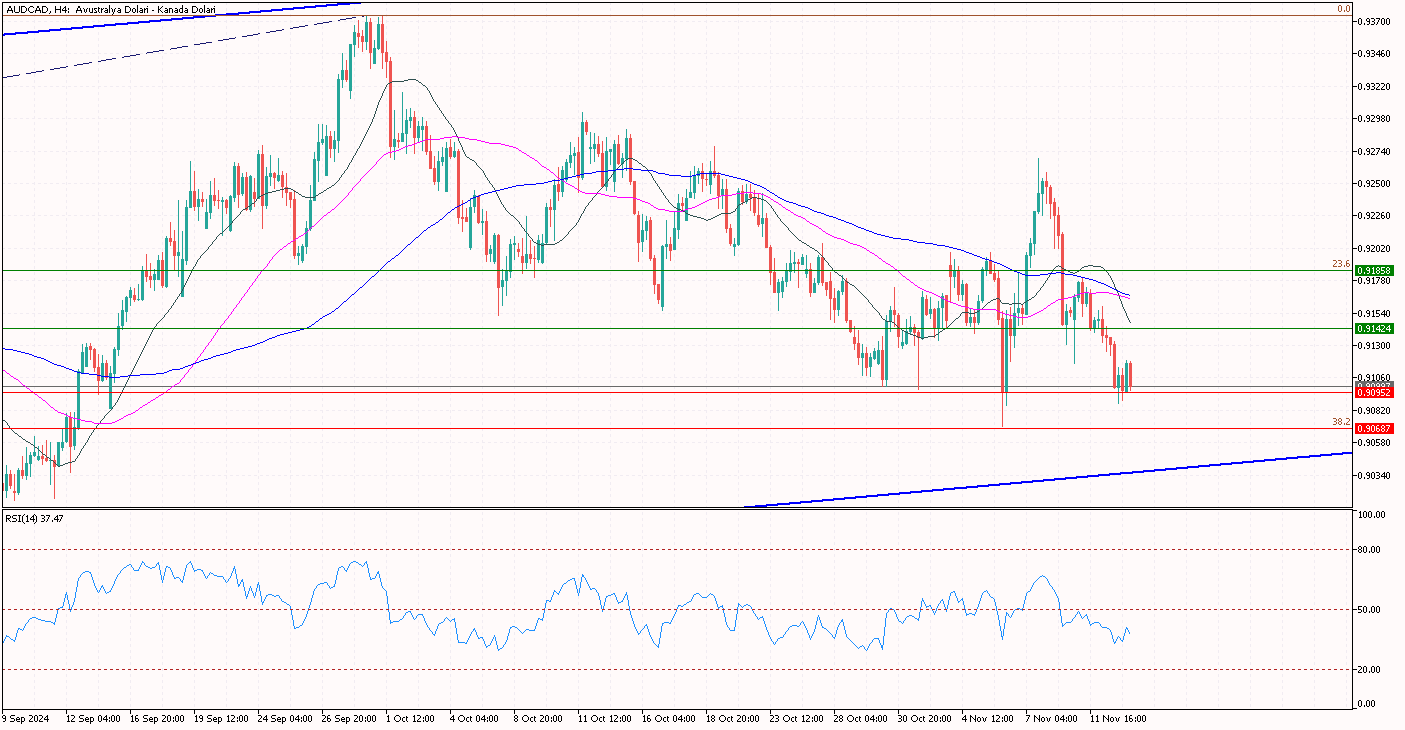This screenshot has height=730, width=1405.
Task: Click the 11 Oct 12:00 date label
Action: point(605,718)
